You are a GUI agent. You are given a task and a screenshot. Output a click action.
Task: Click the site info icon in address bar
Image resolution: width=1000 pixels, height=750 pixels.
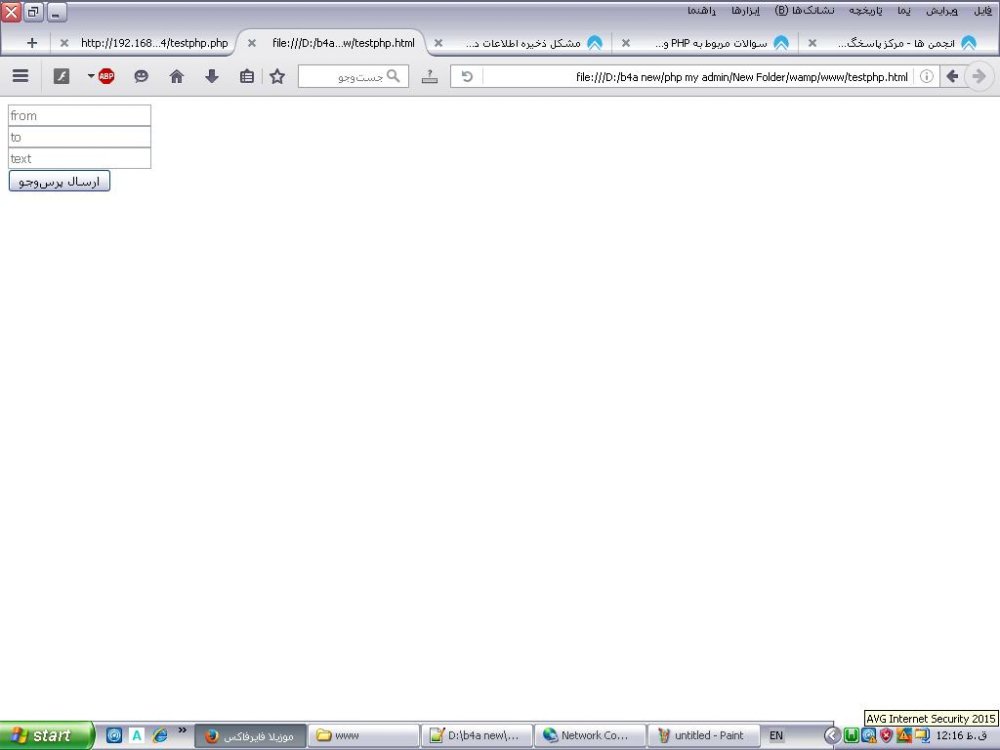926,76
